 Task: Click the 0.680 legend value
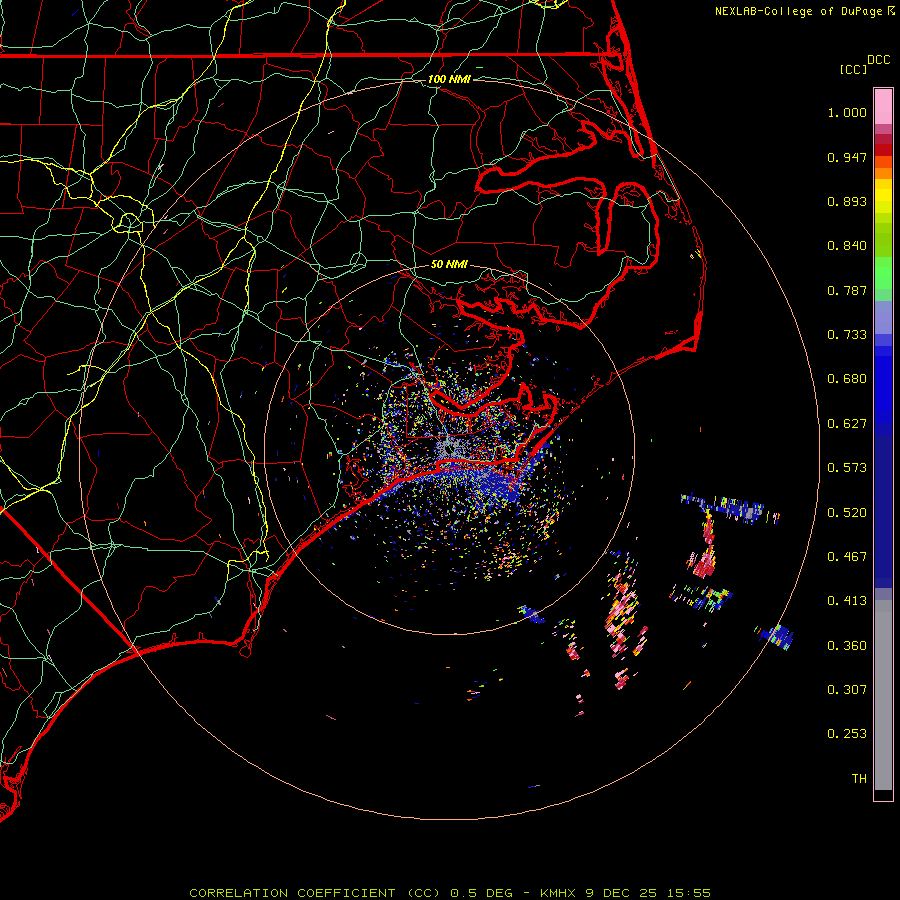point(847,379)
